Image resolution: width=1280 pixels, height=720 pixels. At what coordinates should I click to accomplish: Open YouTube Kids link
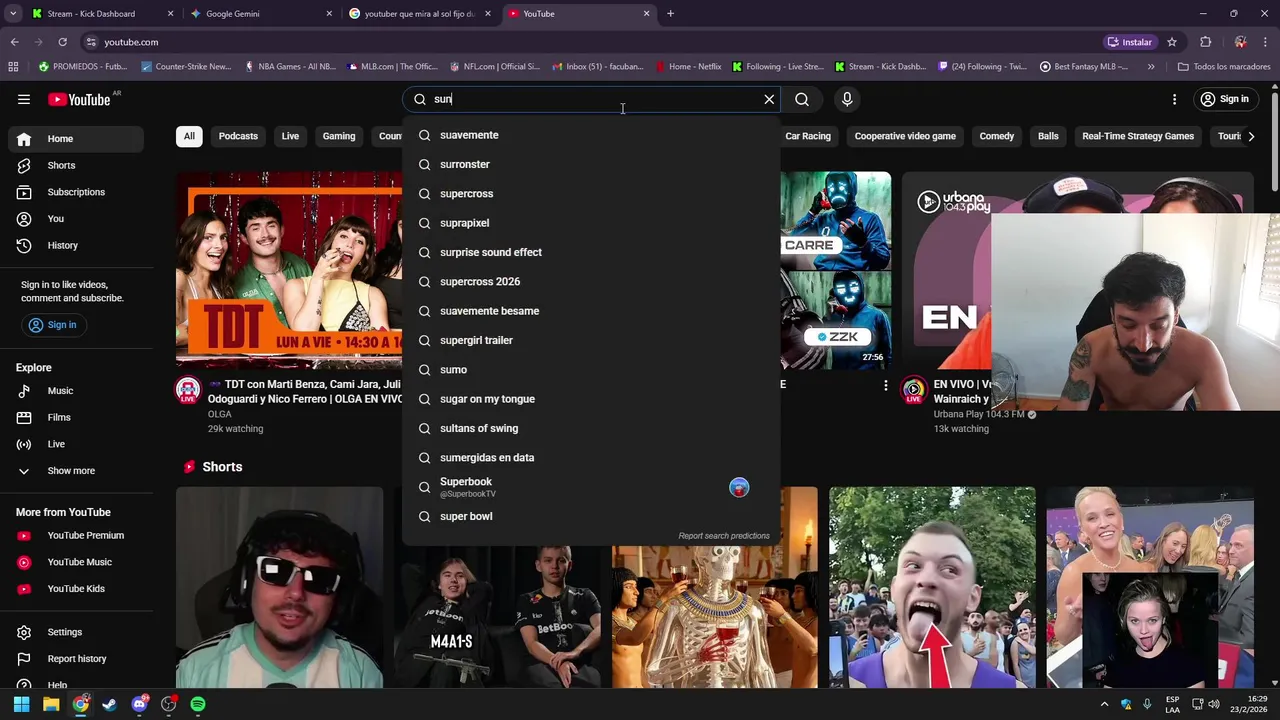(77, 588)
